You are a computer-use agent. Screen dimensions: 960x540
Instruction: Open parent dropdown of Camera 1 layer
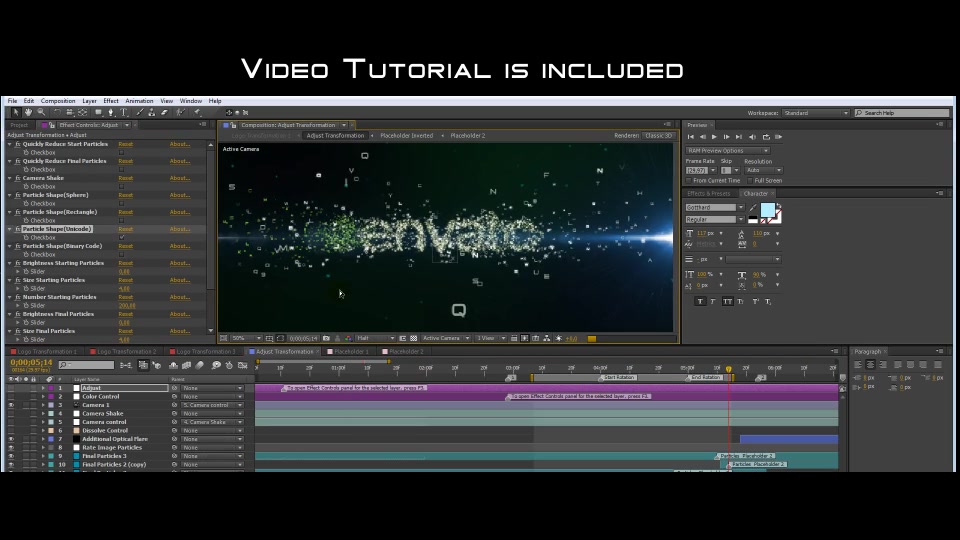(x=212, y=405)
